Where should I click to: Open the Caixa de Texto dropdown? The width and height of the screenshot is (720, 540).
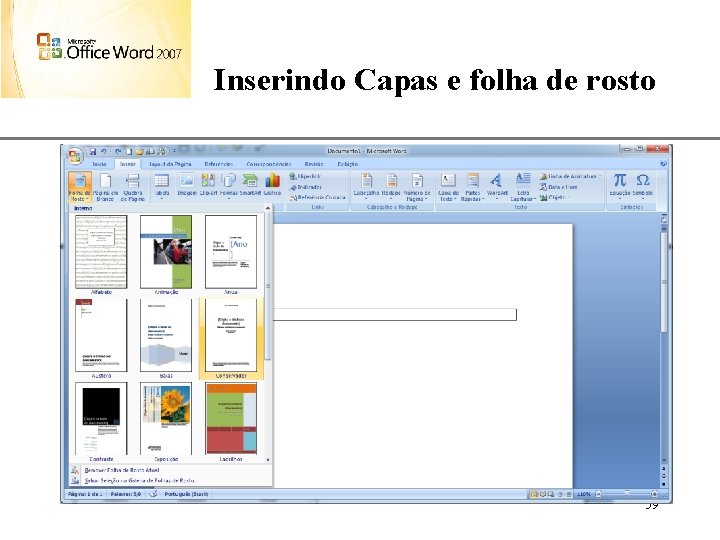[448, 186]
